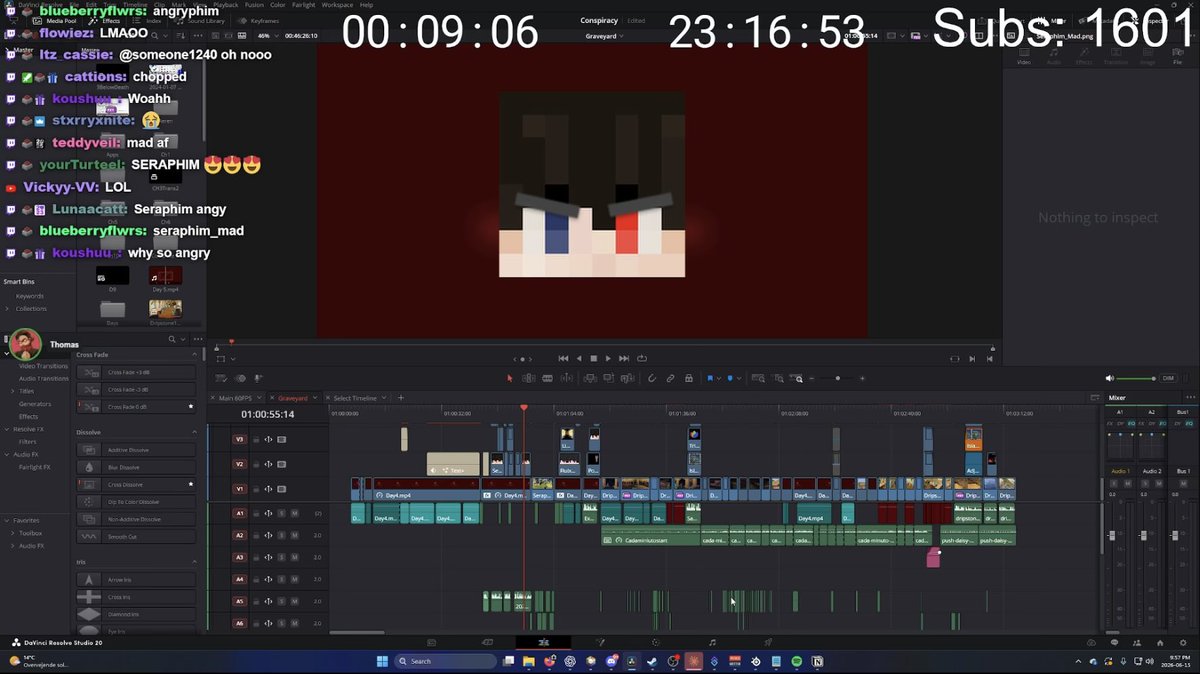Click the mixer speaker mute icon
The image size is (1200, 674).
[x=1110, y=378]
